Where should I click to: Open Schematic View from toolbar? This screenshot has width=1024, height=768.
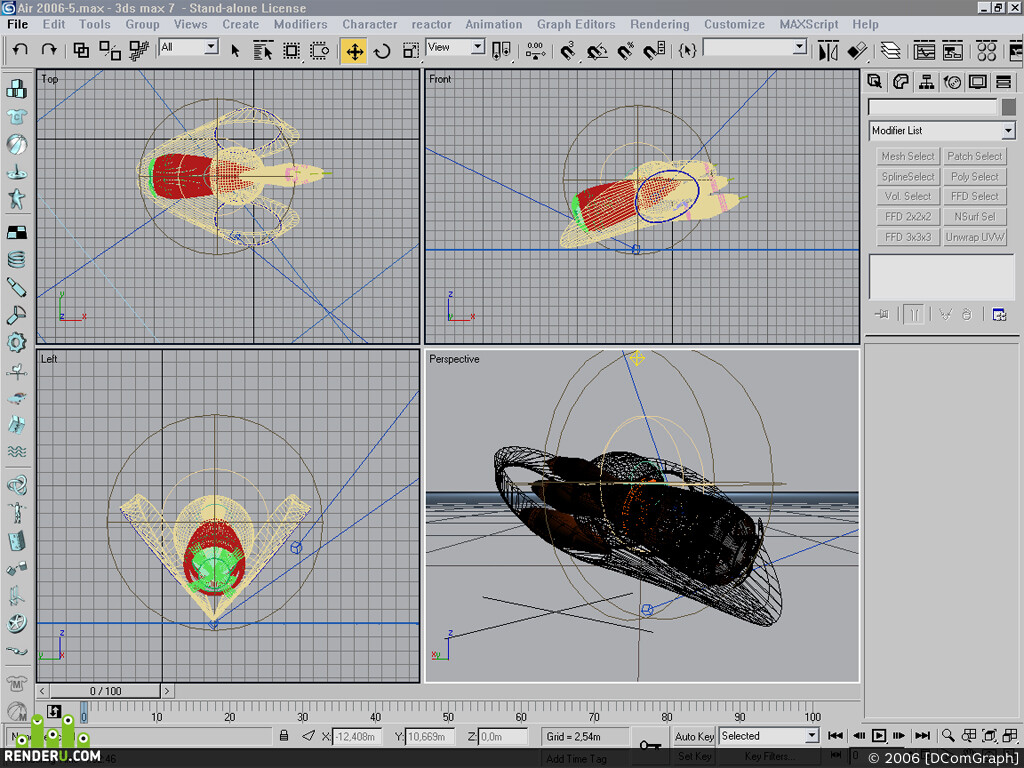click(953, 50)
